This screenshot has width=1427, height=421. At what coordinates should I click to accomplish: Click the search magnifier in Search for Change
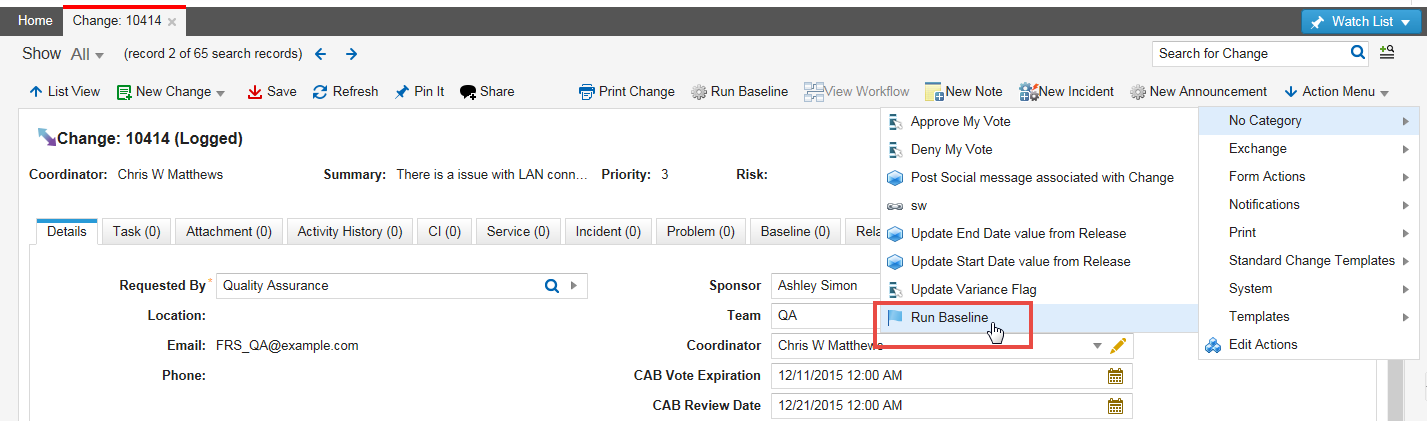tap(1358, 53)
